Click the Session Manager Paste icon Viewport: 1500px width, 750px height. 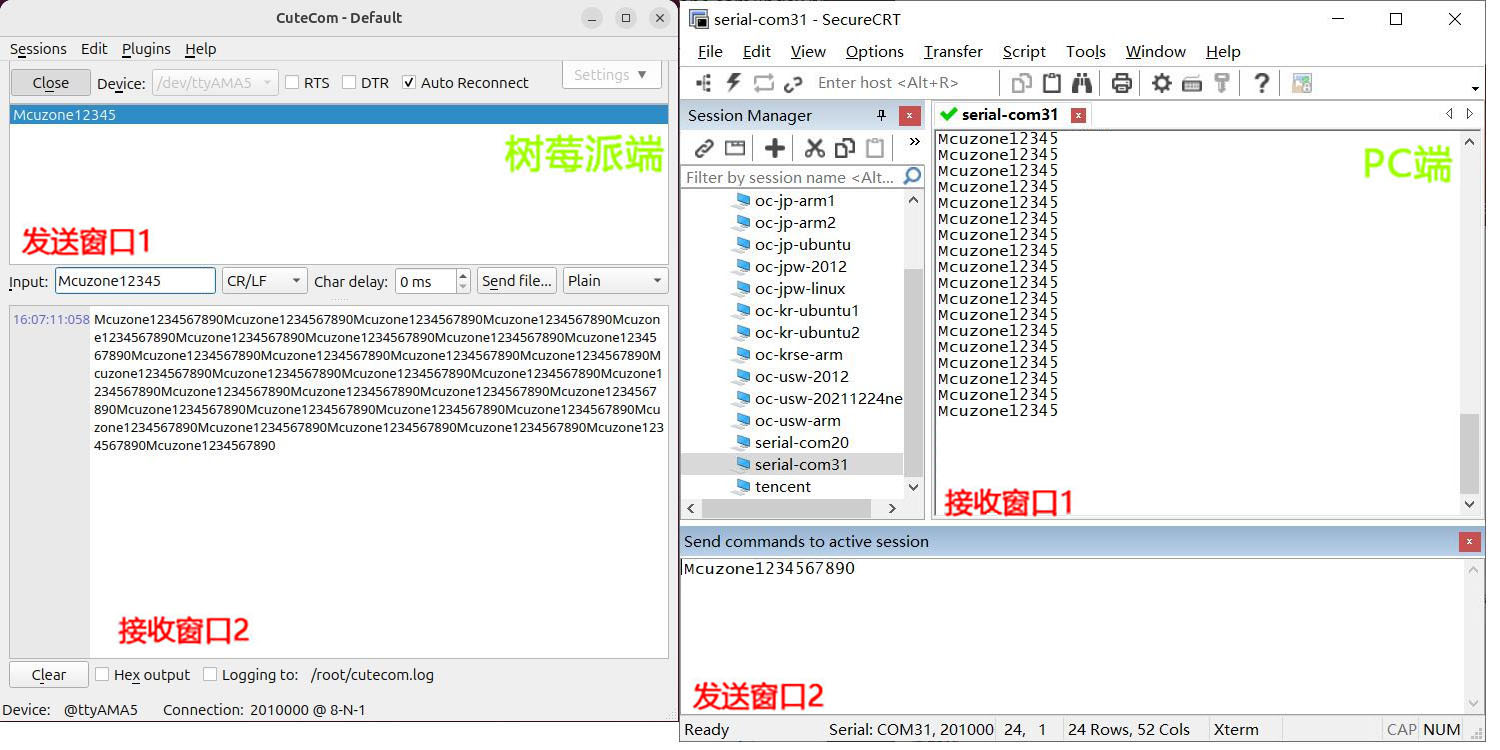click(x=875, y=149)
